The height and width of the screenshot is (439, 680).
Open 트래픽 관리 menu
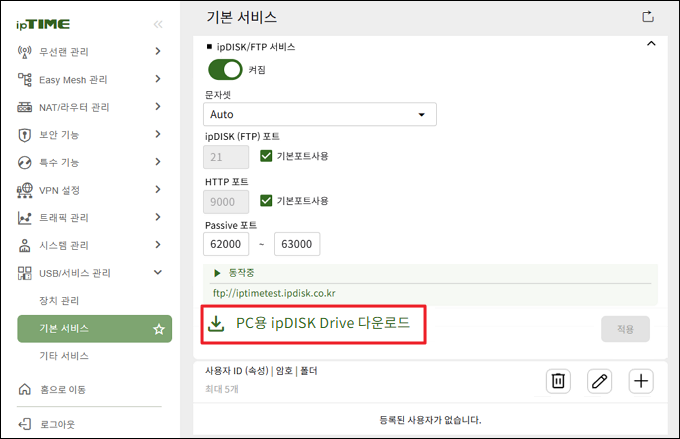pyautogui.click(x=64, y=218)
